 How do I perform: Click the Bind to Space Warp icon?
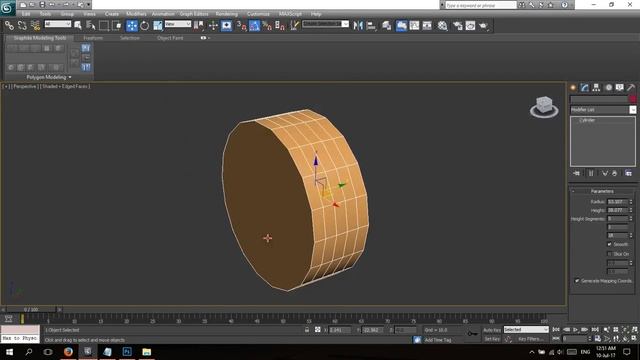tap(36, 25)
